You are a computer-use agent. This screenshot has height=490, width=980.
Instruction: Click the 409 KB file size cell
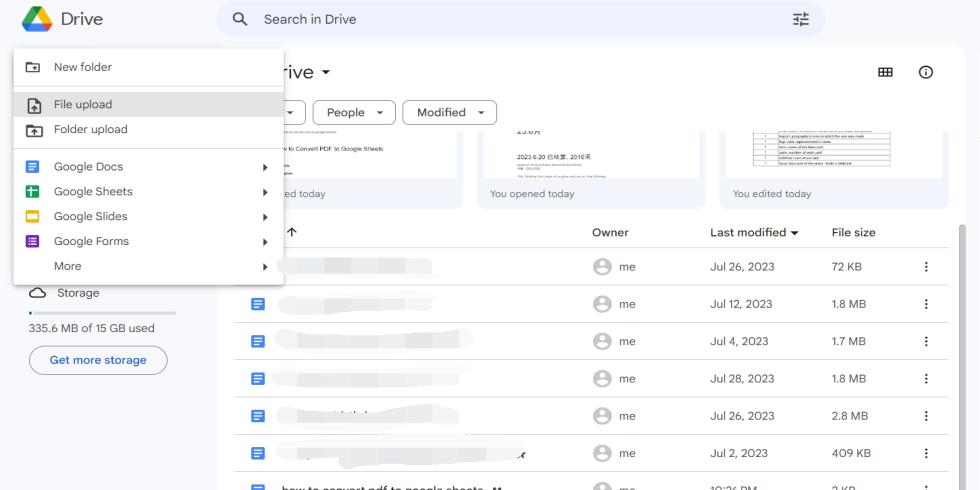point(851,453)
